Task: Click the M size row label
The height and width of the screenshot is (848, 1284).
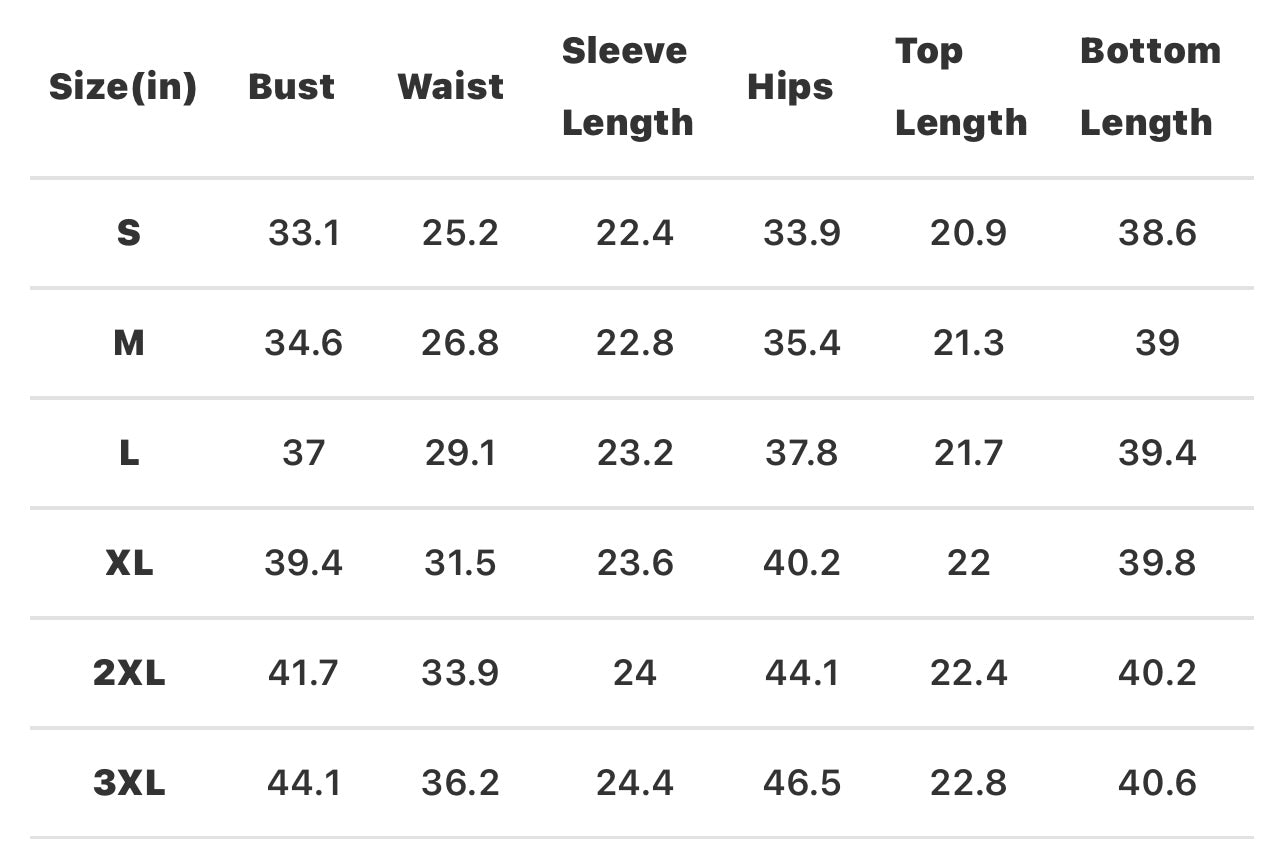Action: point(129,343)
